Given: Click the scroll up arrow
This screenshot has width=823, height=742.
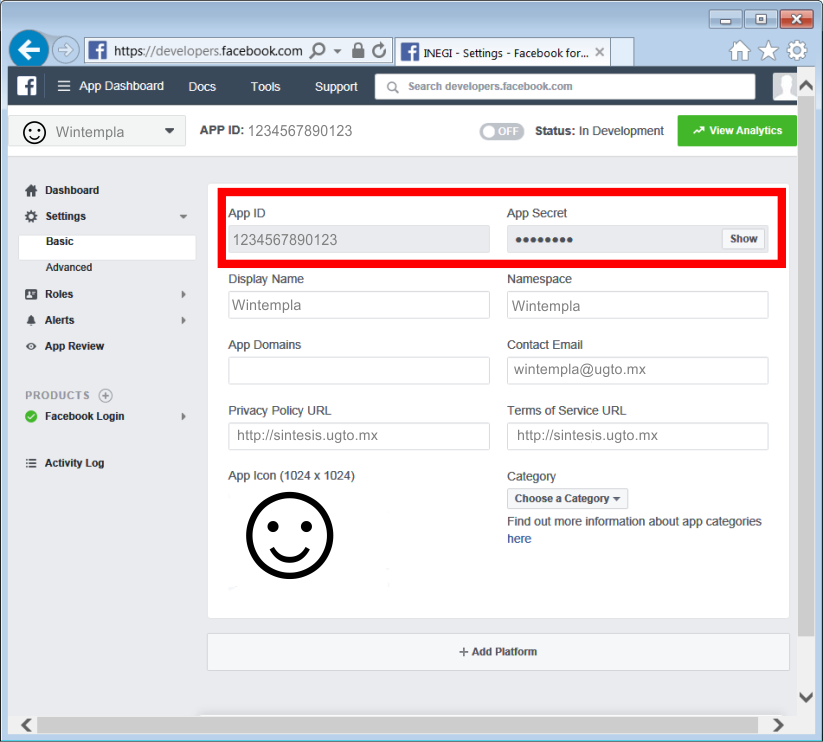Looking at the screenshot, I should click(x=806, y=85).
